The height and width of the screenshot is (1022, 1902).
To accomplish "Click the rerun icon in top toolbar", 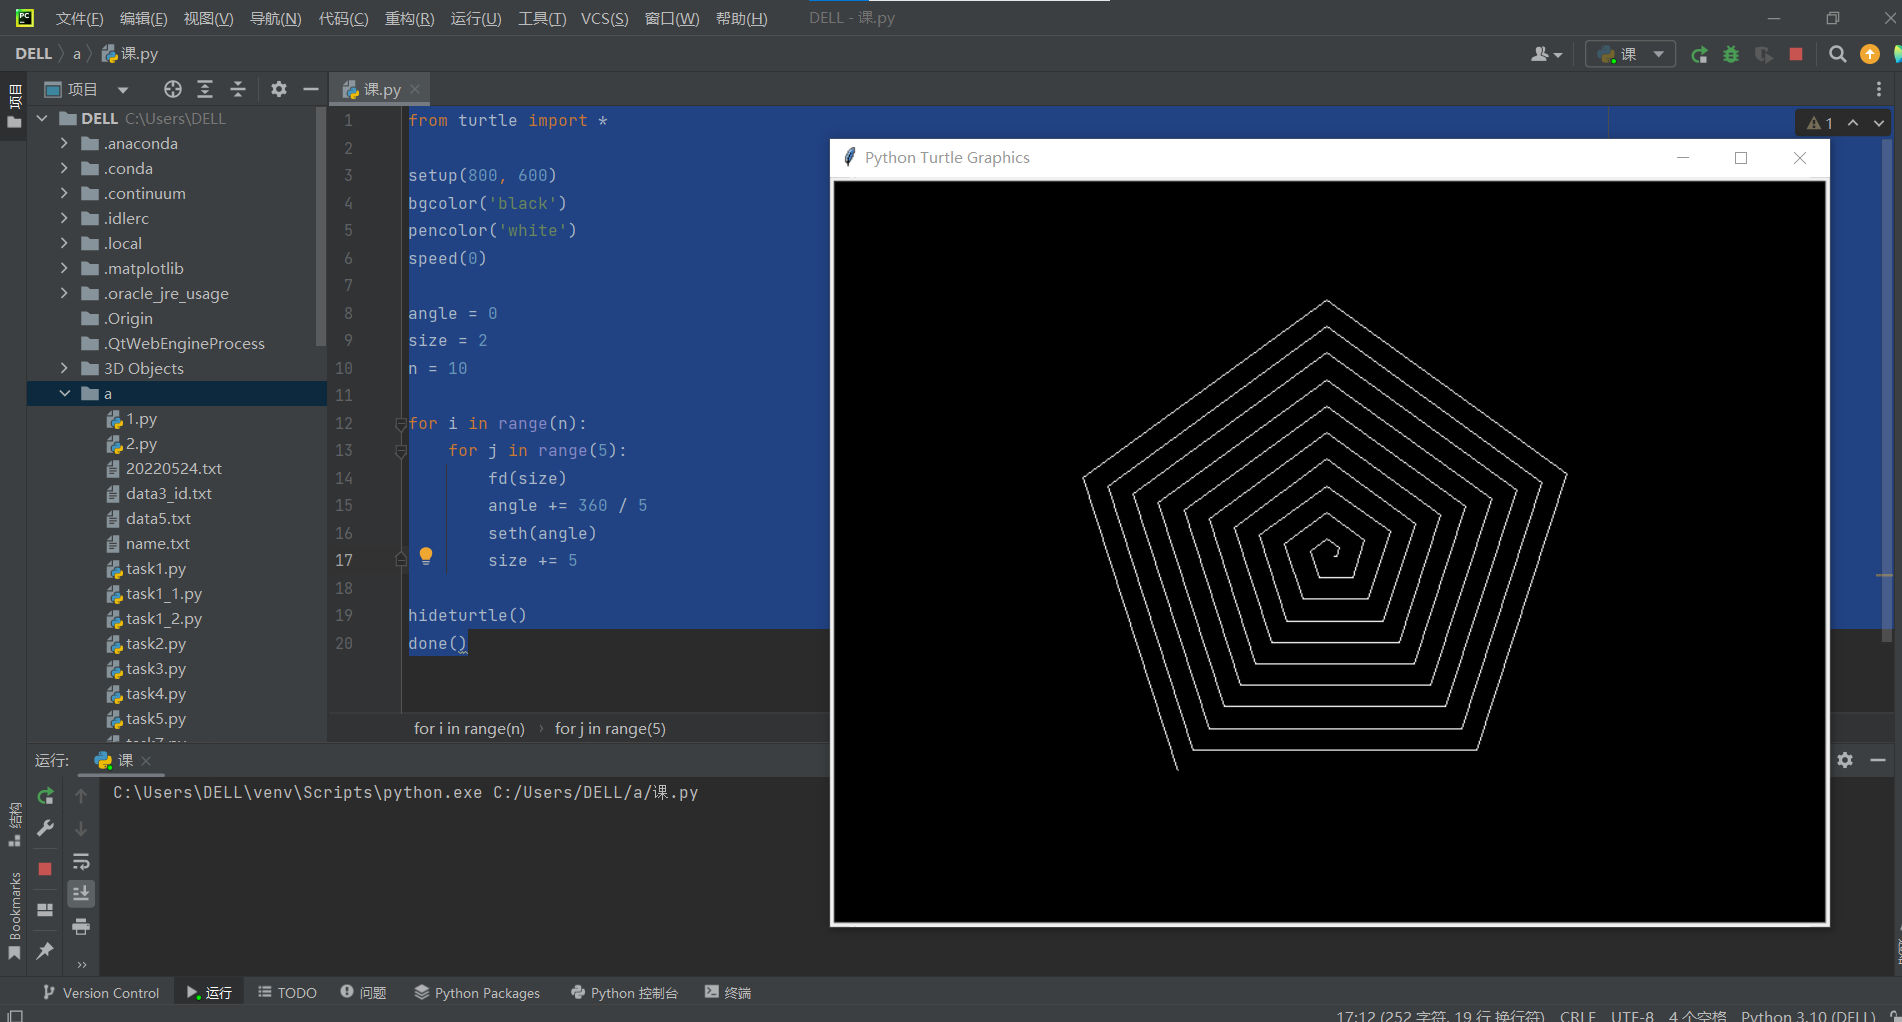I will click(1699, 54).
